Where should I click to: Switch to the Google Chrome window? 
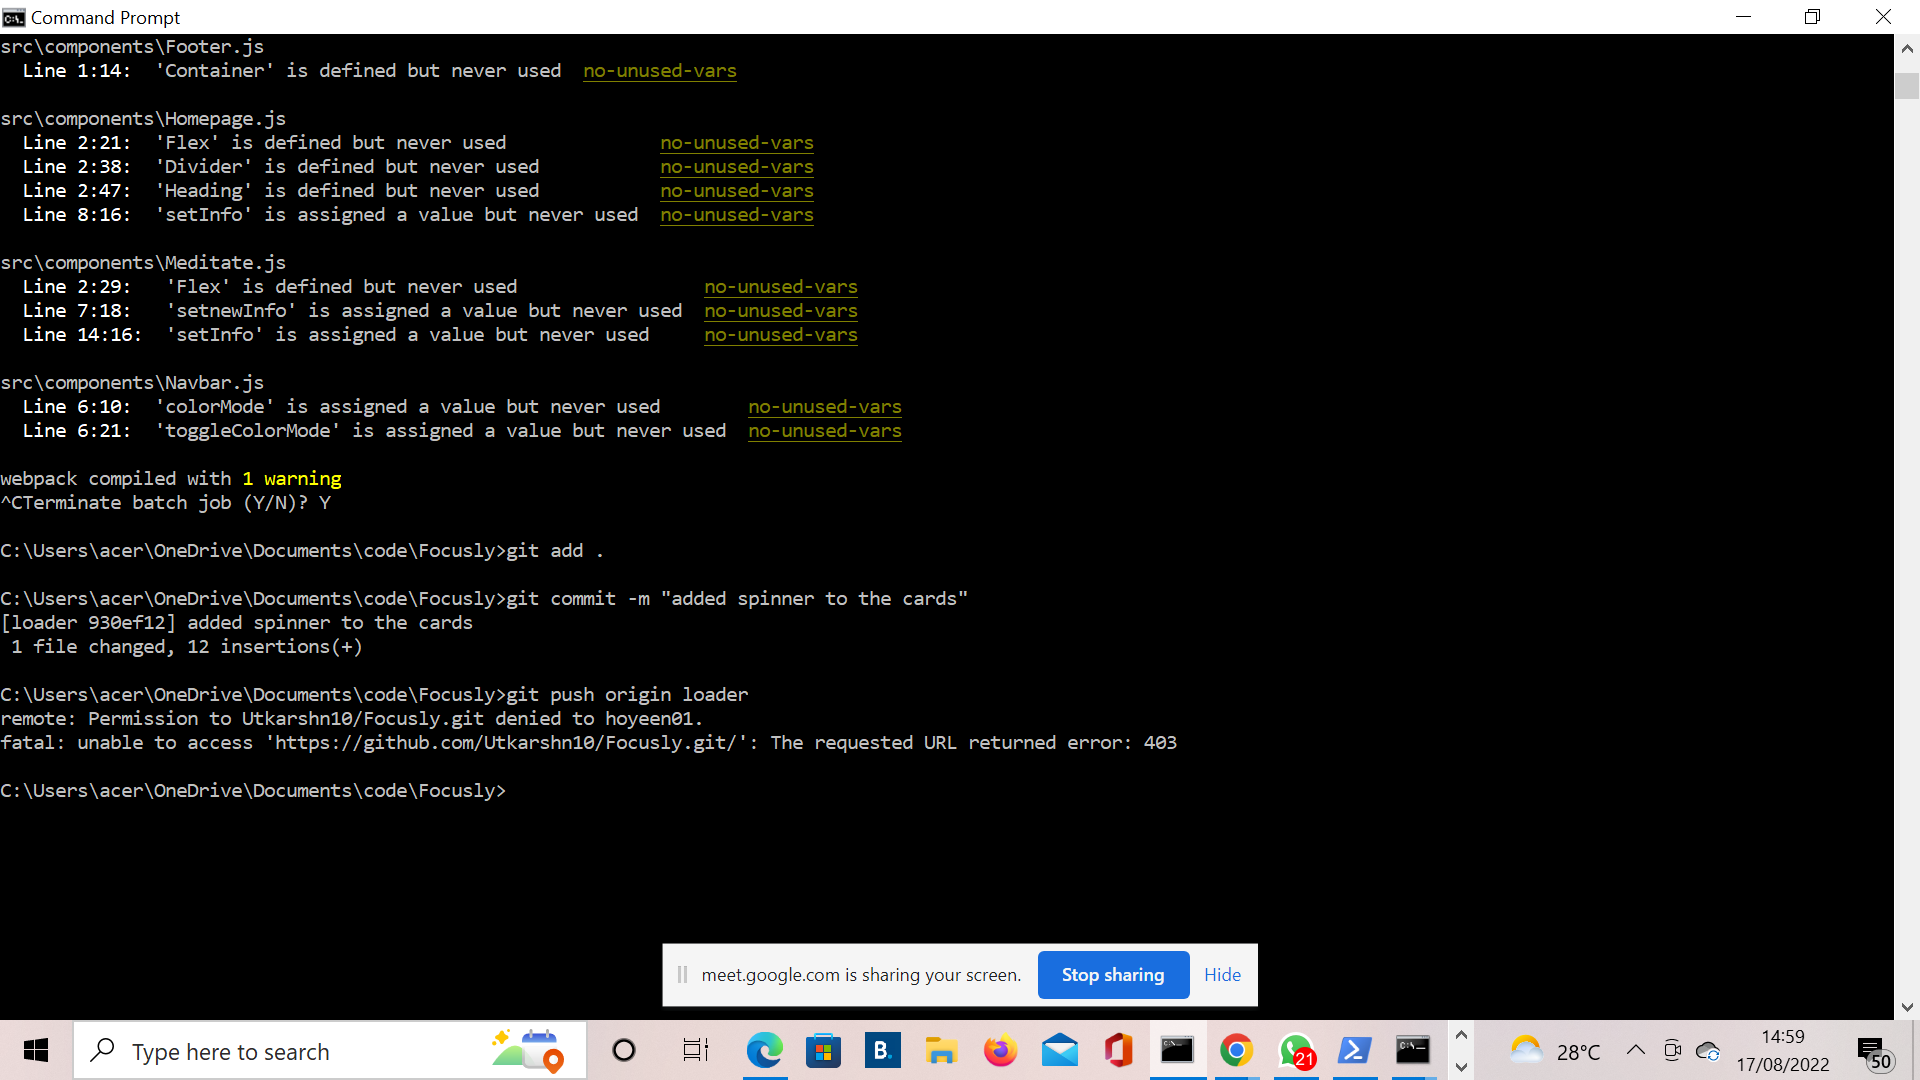click(1236, 1051)
